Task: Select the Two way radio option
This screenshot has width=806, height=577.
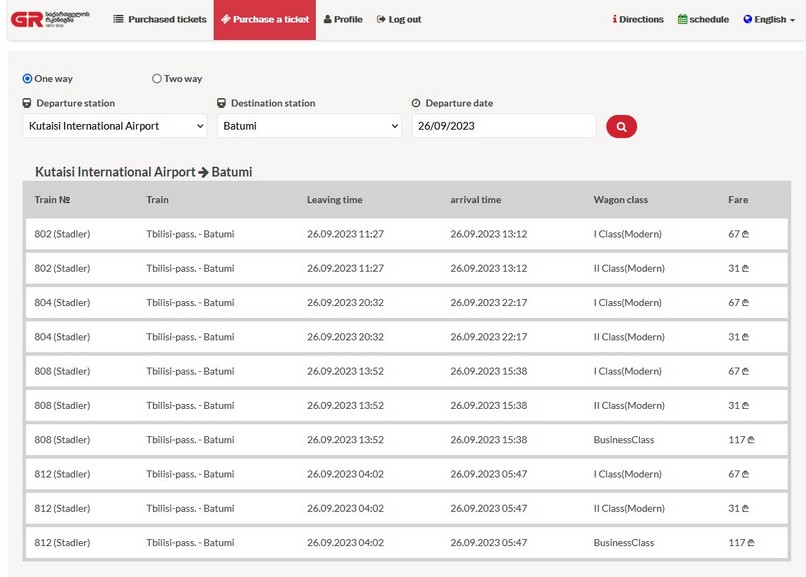Action: point(157,79)
